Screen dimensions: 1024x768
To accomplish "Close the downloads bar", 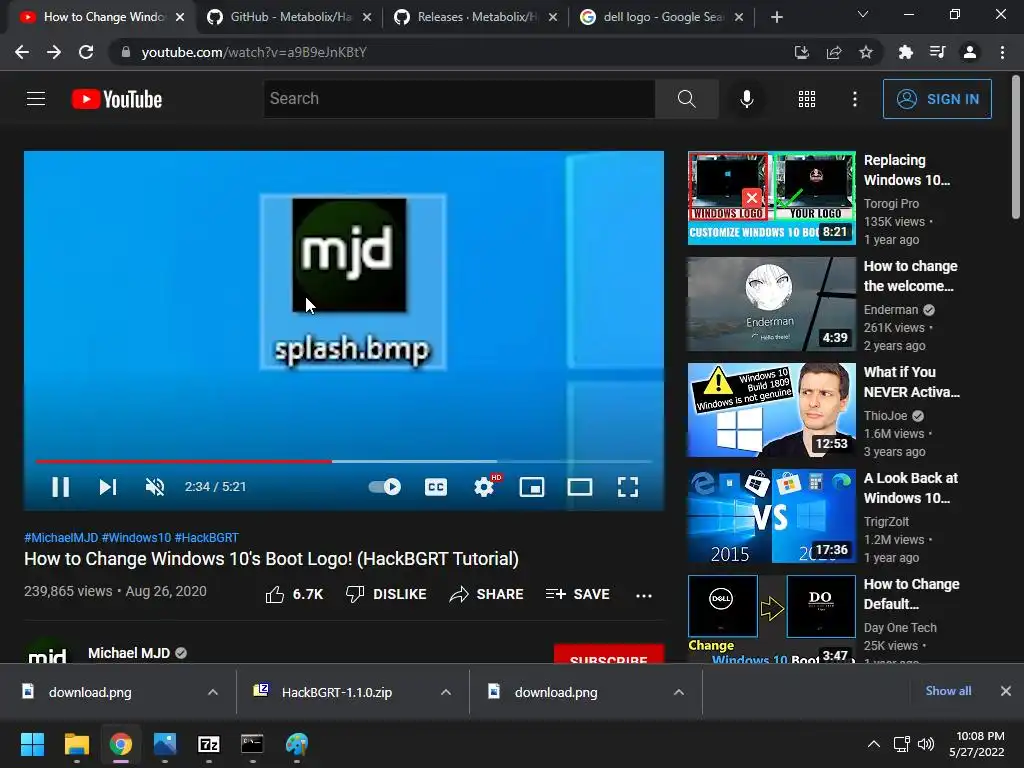I will [x=1006, y=691].
